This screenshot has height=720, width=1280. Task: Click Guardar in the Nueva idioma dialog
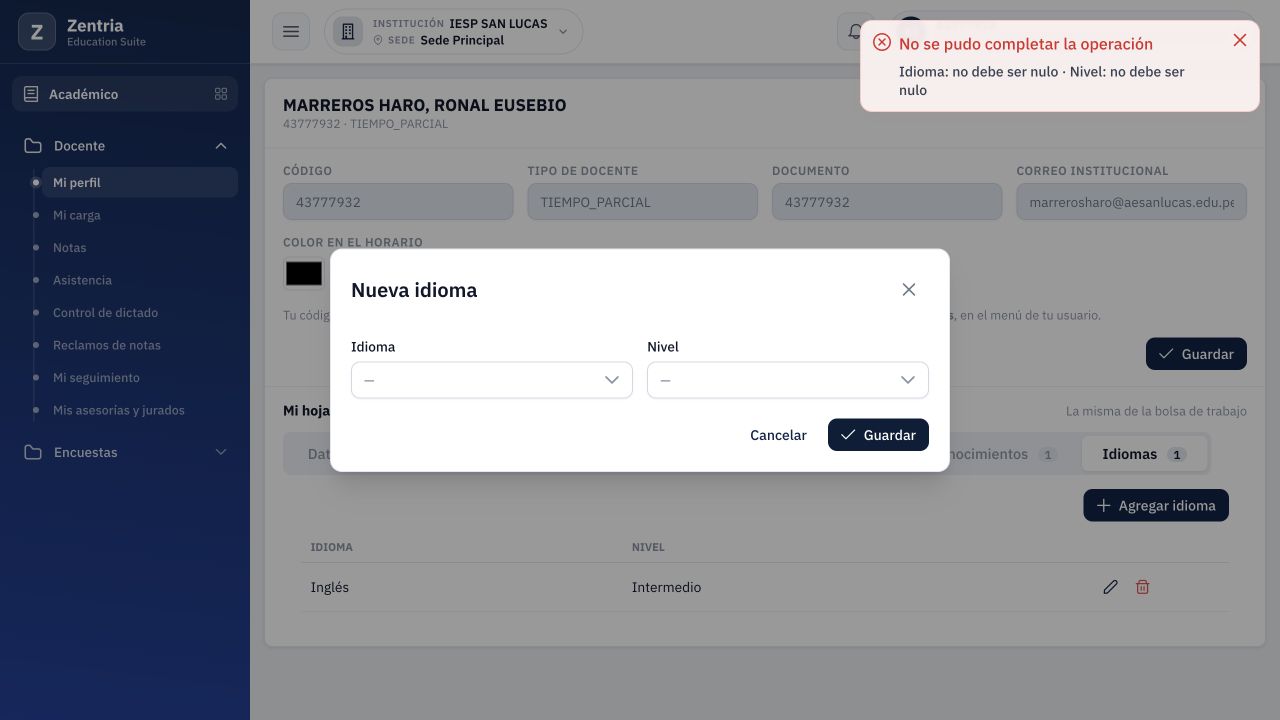(x=878, y=435)
